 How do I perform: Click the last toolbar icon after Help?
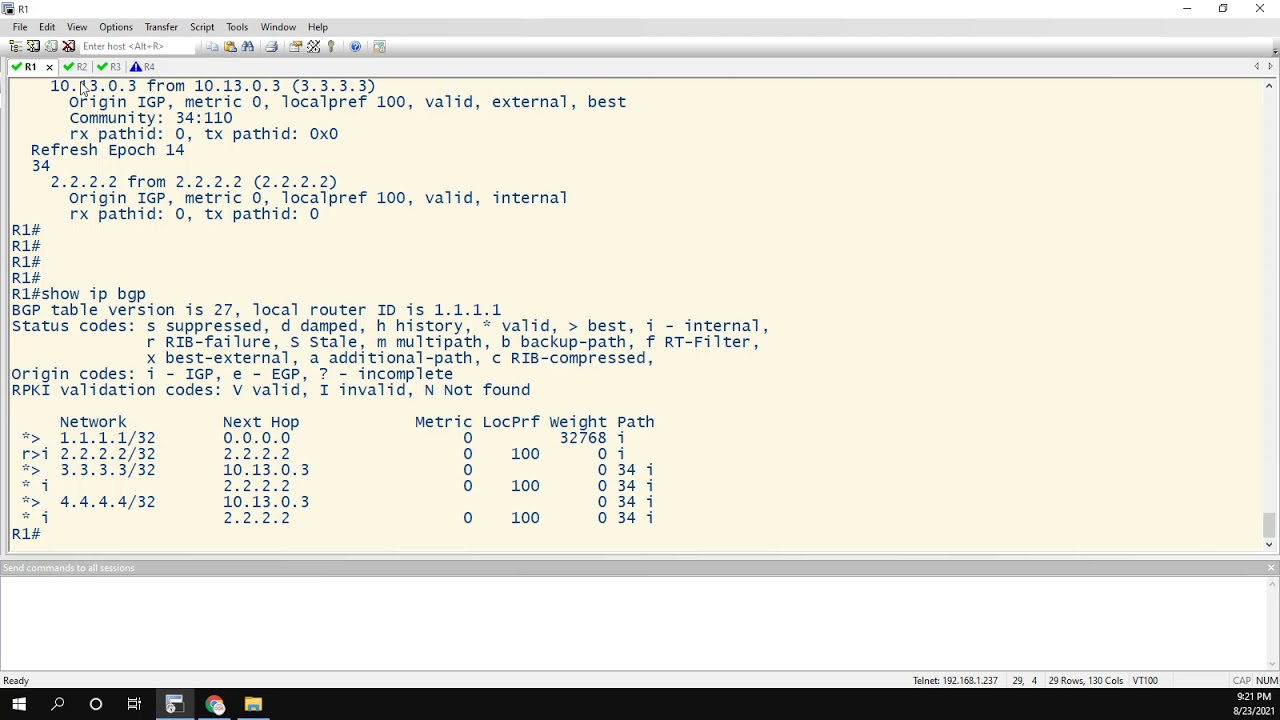click(x=379, y=46)
